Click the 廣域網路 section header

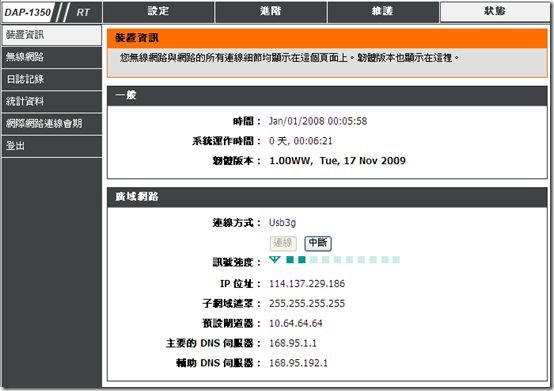(x=327, y=197)
